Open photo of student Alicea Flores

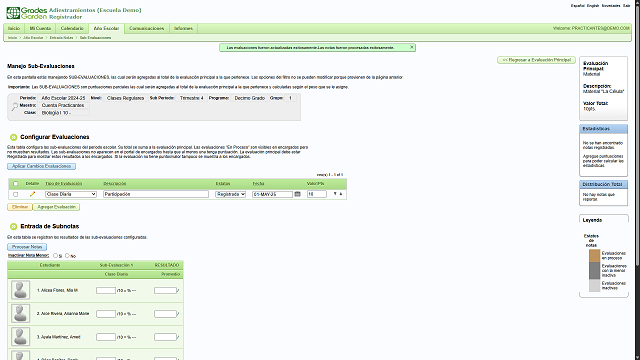pos(20,290)
